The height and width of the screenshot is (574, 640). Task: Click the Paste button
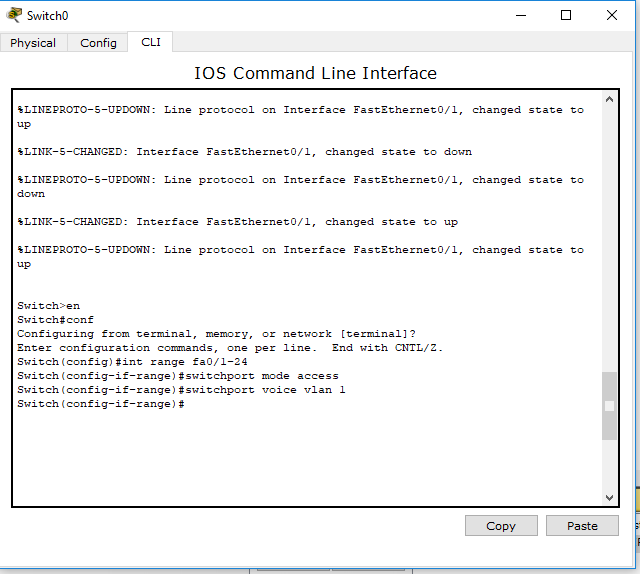click(582, 525)
